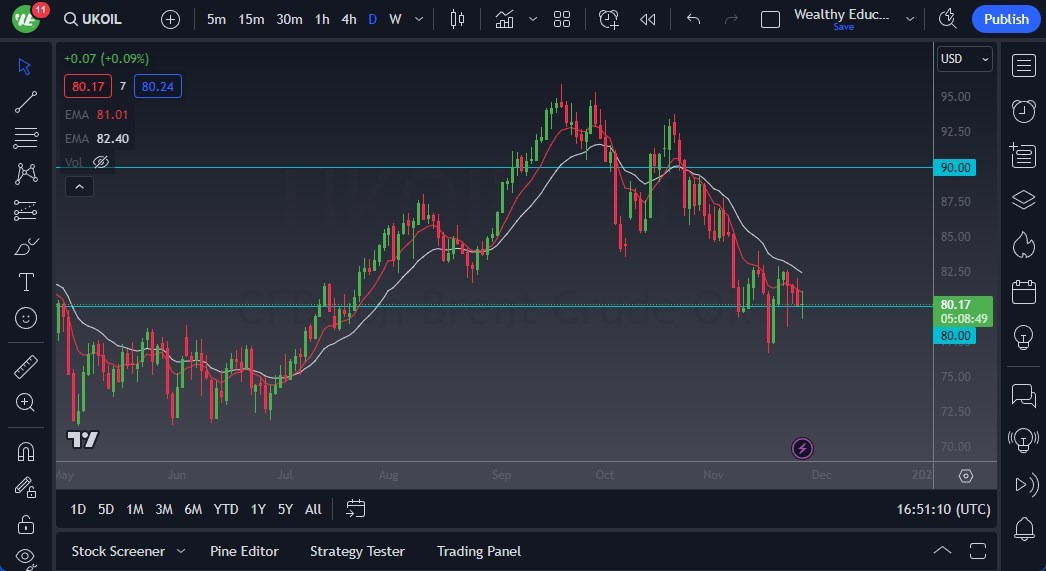This screenshot has width=1046, height=571.
Task: Open the emoji icons tool
Action: pos(26,318)
